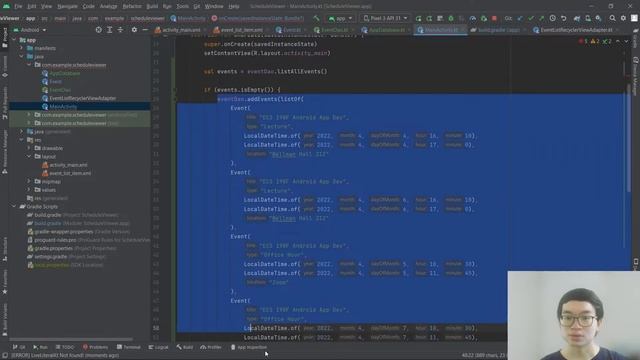
Task: Select EventListRecyclerViewAdapter in project tree
Action: [82, 98]
